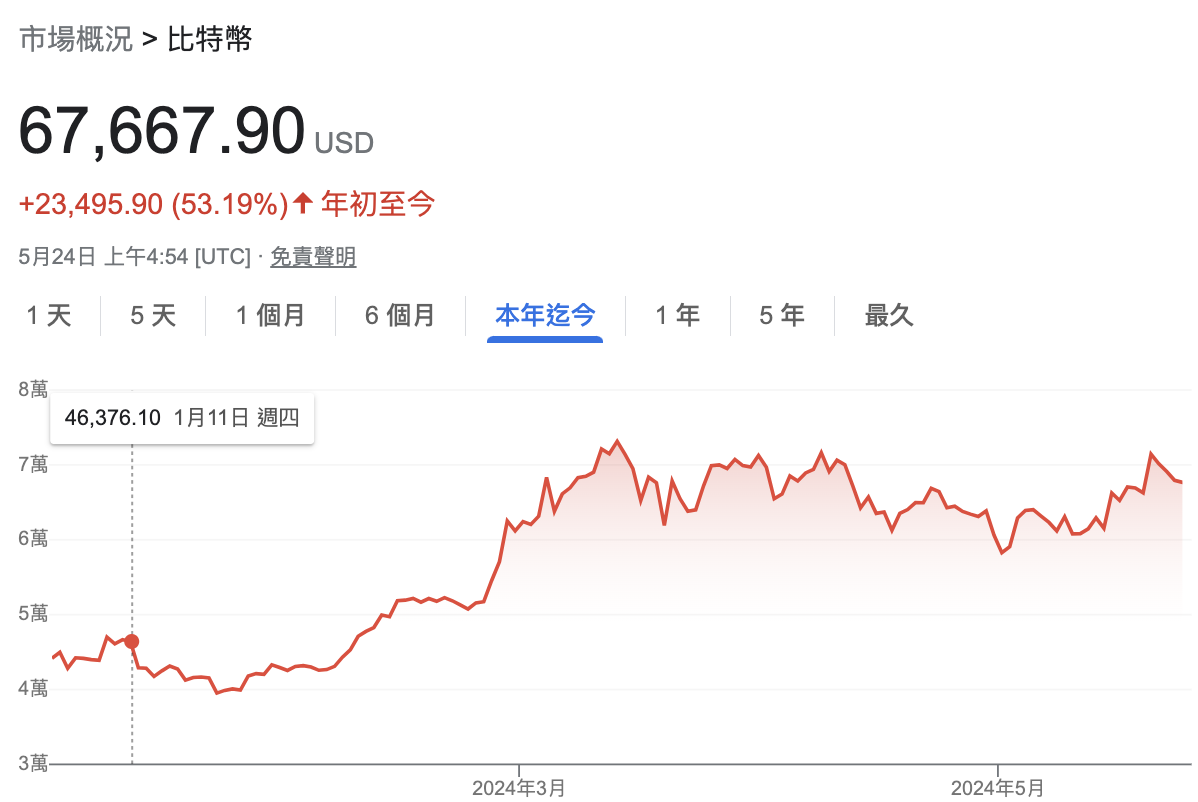Select the 5年 range option
Image resolution: width=1198 pixels, height=802 pixels.
781,315
